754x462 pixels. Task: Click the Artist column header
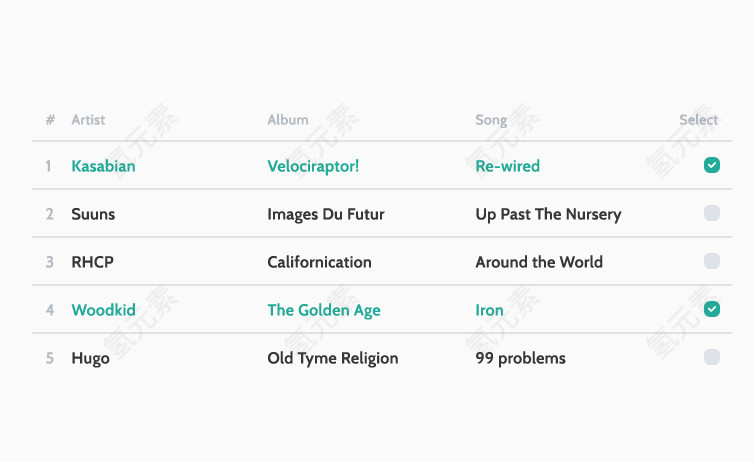click(x=88, y=120)
